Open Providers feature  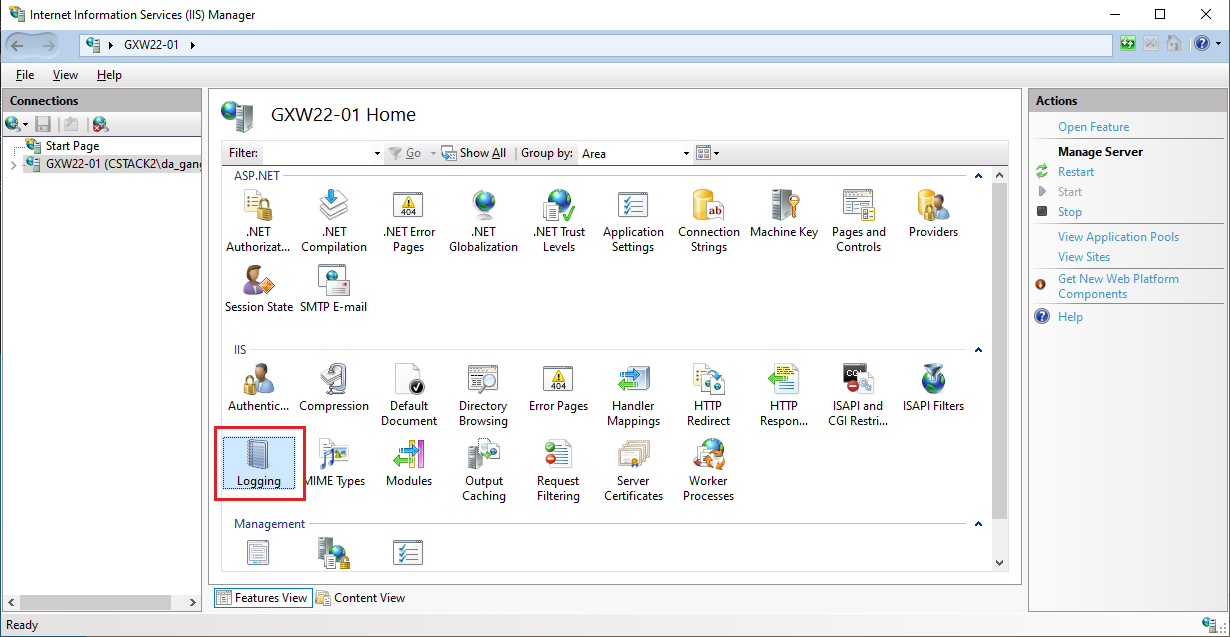934,214
